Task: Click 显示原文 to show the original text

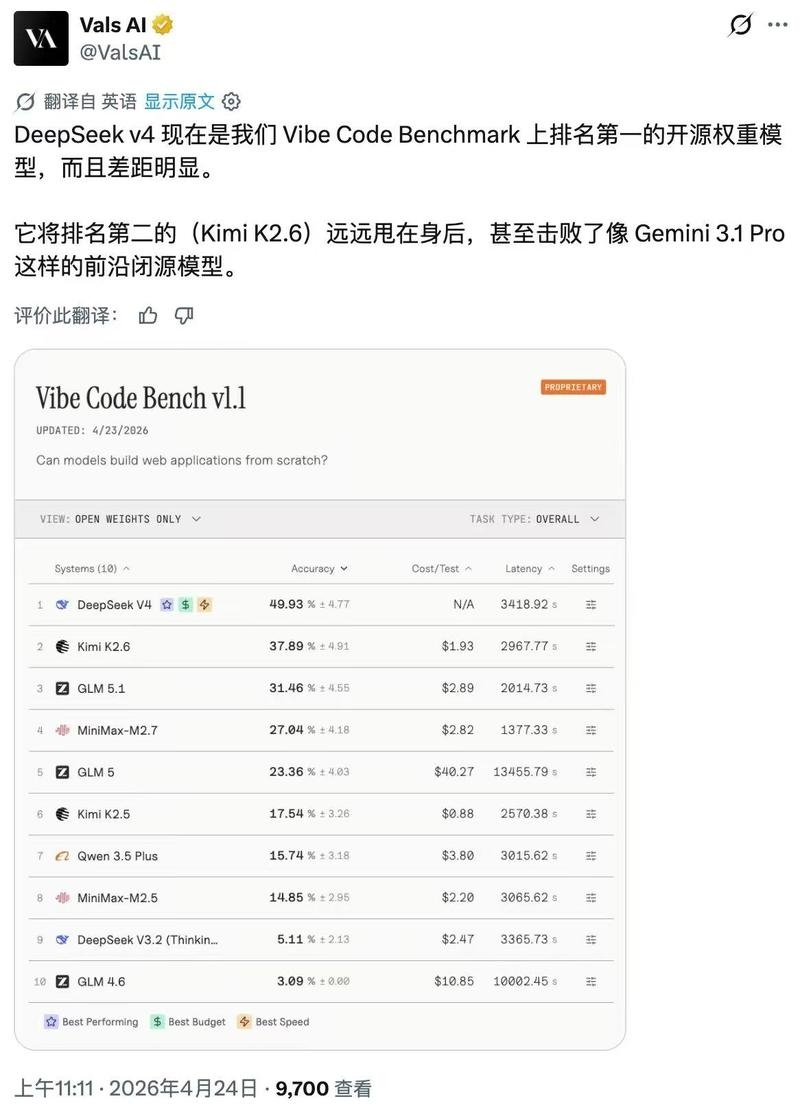Action: point(179,102)
